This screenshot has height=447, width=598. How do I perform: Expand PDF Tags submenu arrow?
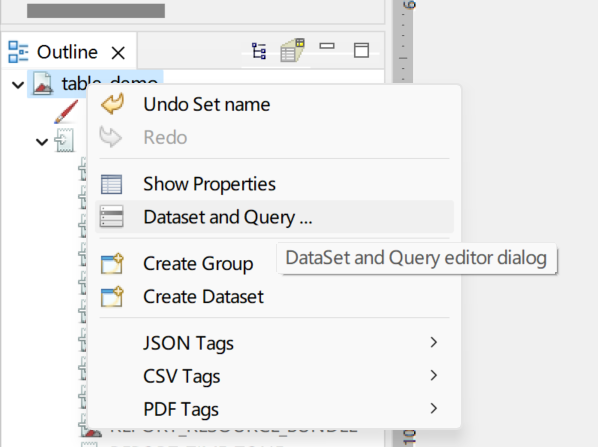[x=434, y=408]
